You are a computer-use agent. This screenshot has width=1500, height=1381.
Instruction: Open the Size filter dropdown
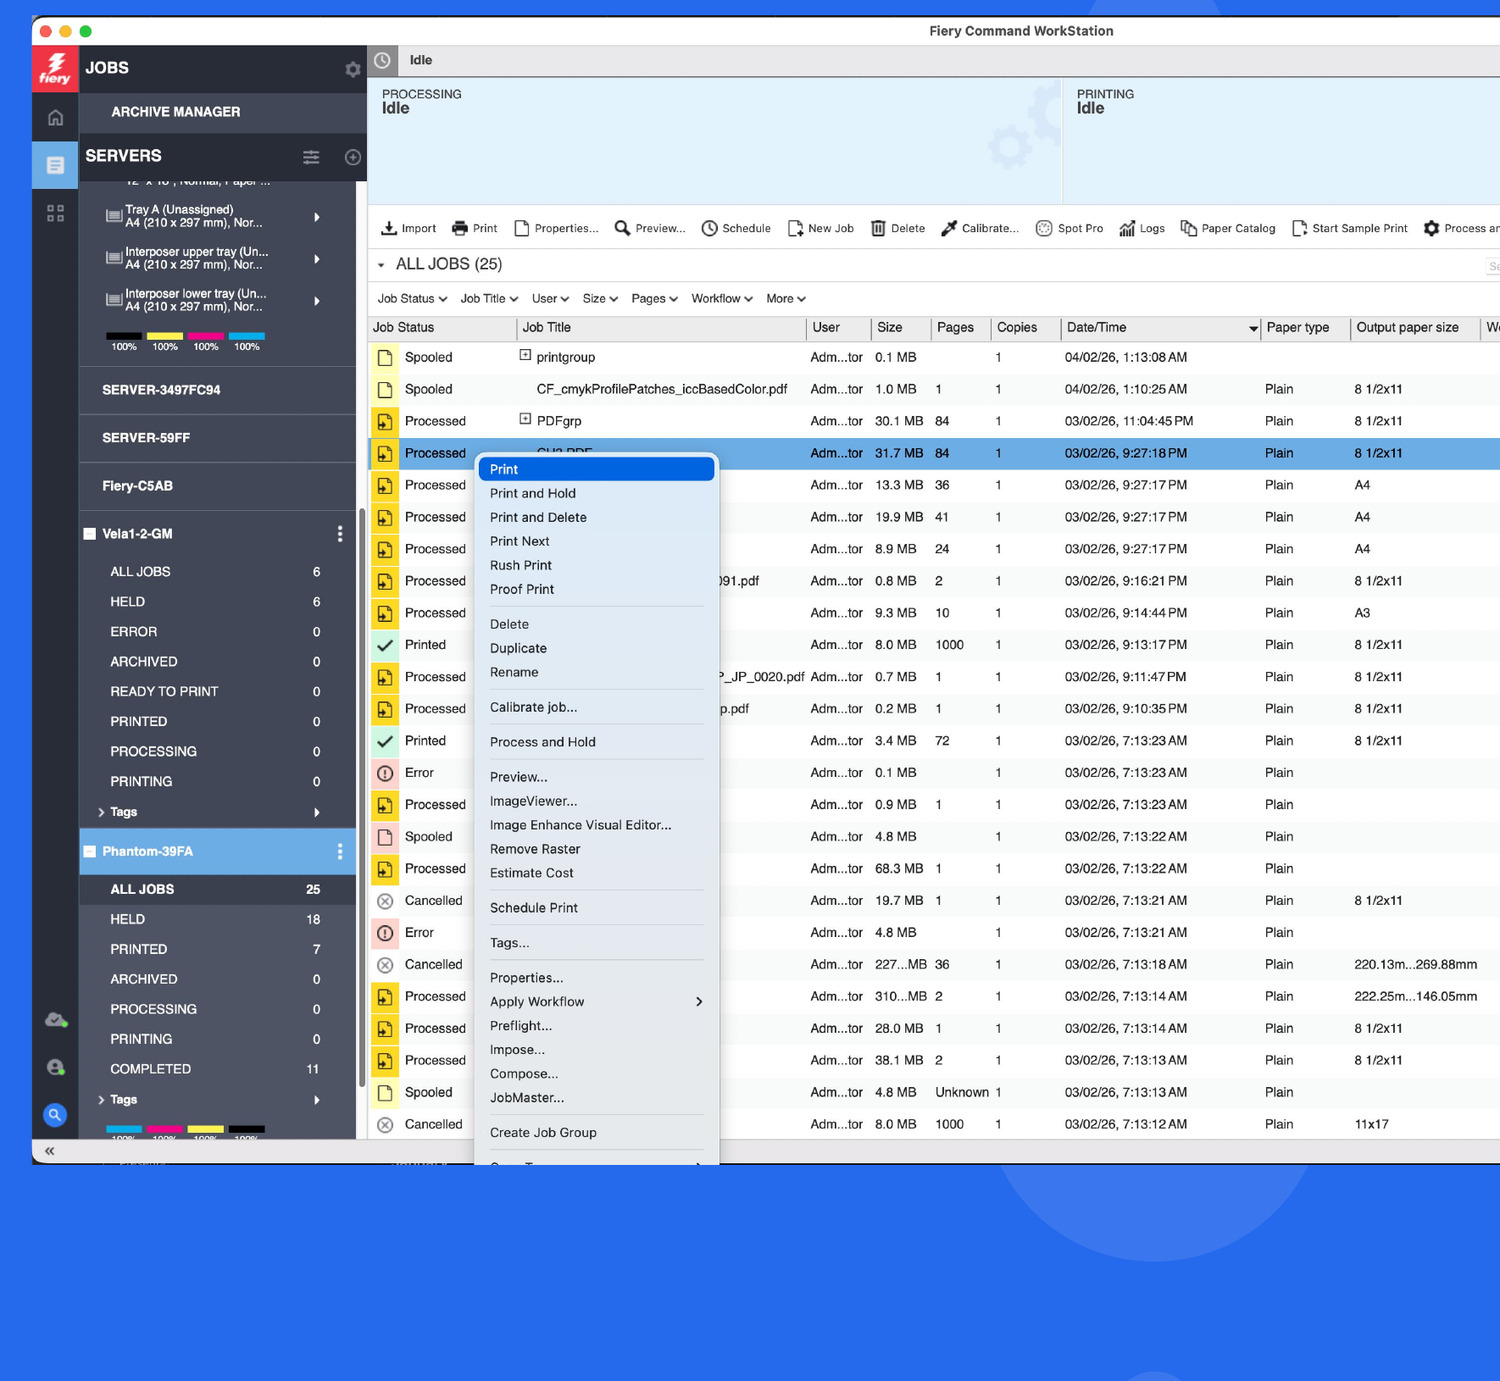click(600, 298)
